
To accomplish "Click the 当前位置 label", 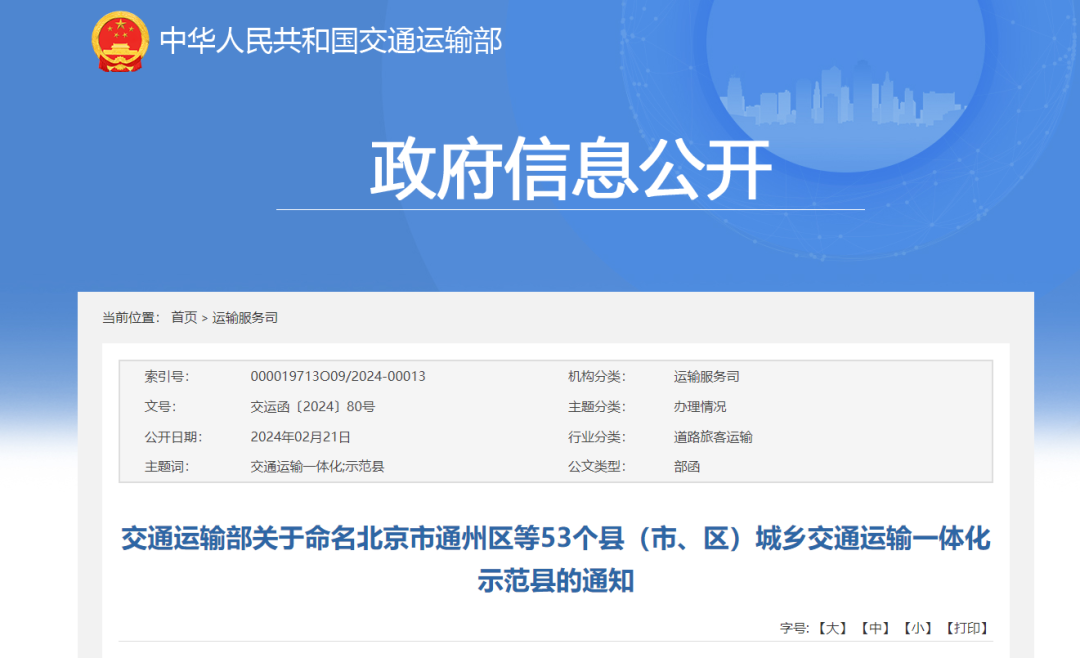I will click(x=130, y=317).
